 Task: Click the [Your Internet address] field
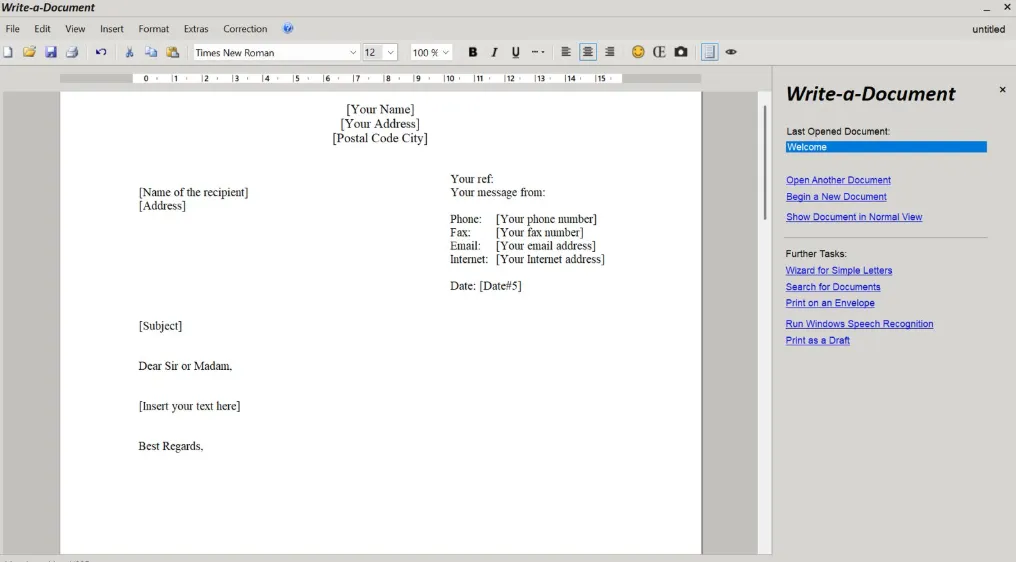pyautogui.click(x=550, y=259)
